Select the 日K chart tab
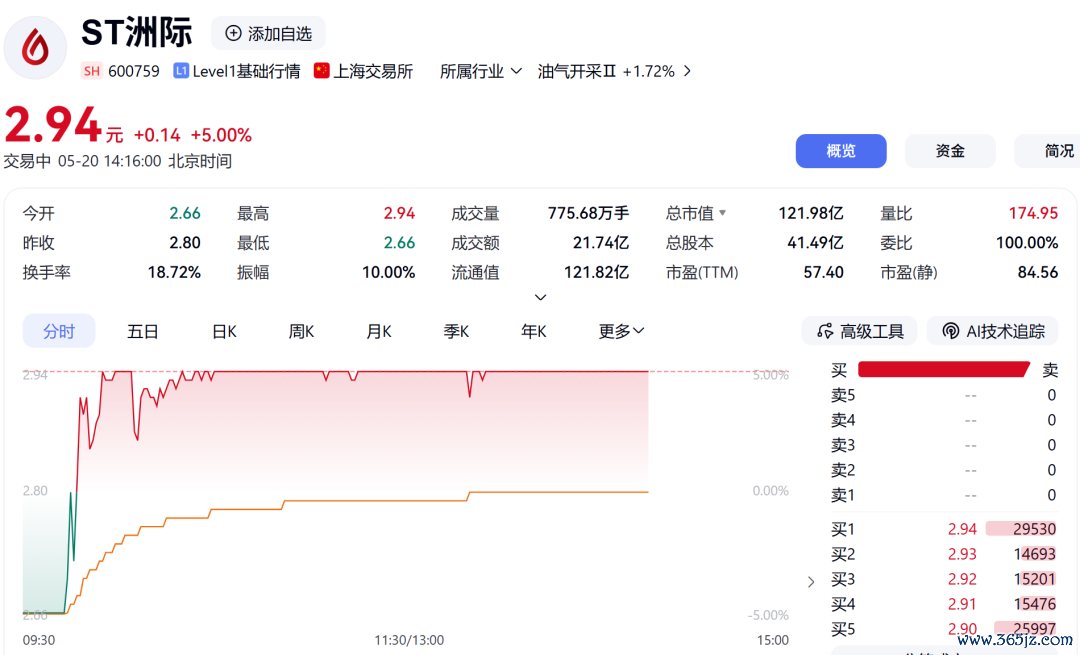 click(224, 331)
